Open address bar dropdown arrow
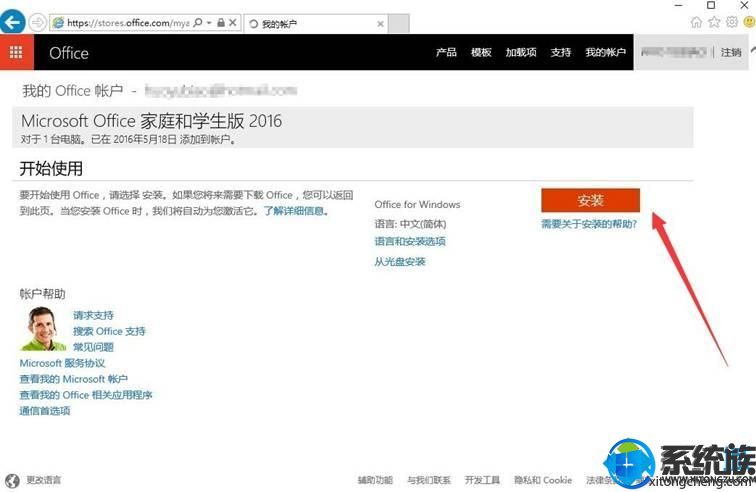This screenshot has width=756, height=492. pos(209,23)
